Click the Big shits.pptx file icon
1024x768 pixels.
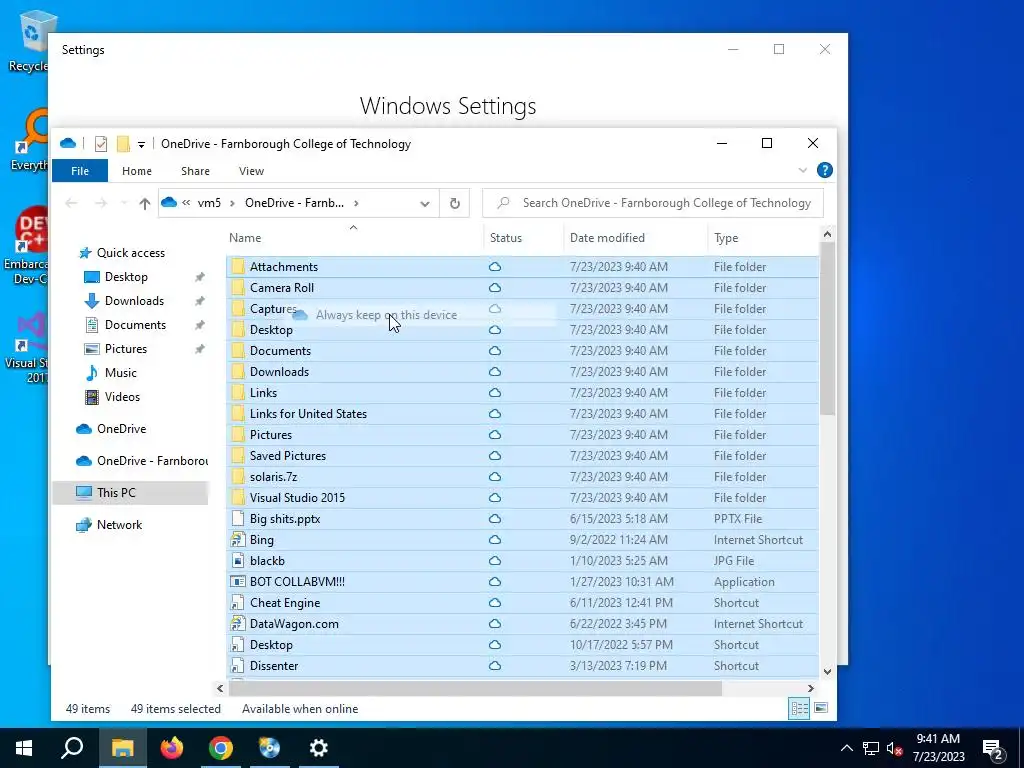238,519
